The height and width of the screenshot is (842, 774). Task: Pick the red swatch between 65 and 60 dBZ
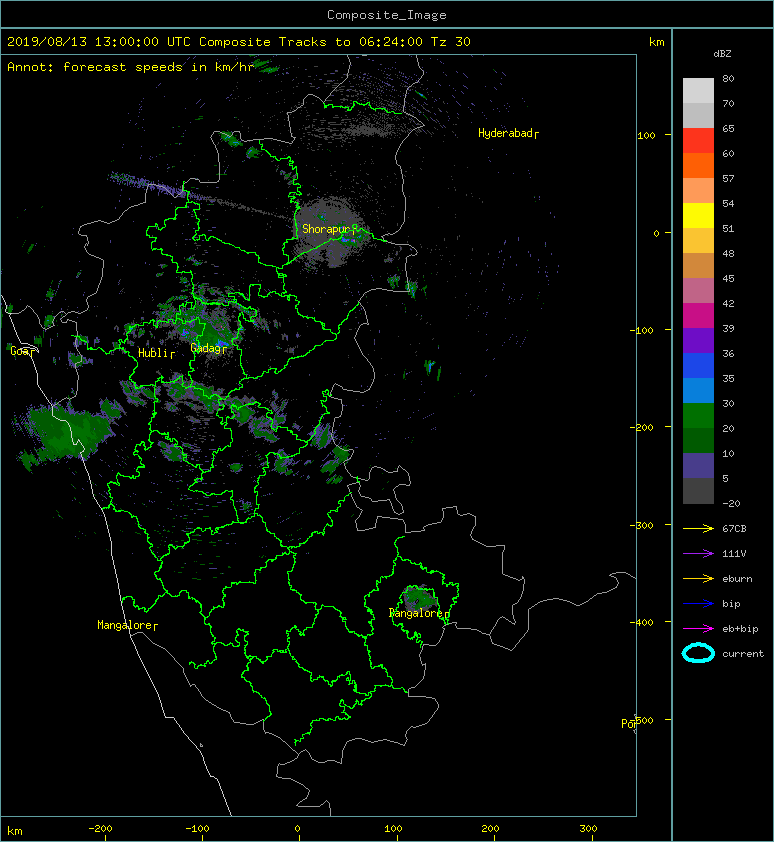[698, 141]
